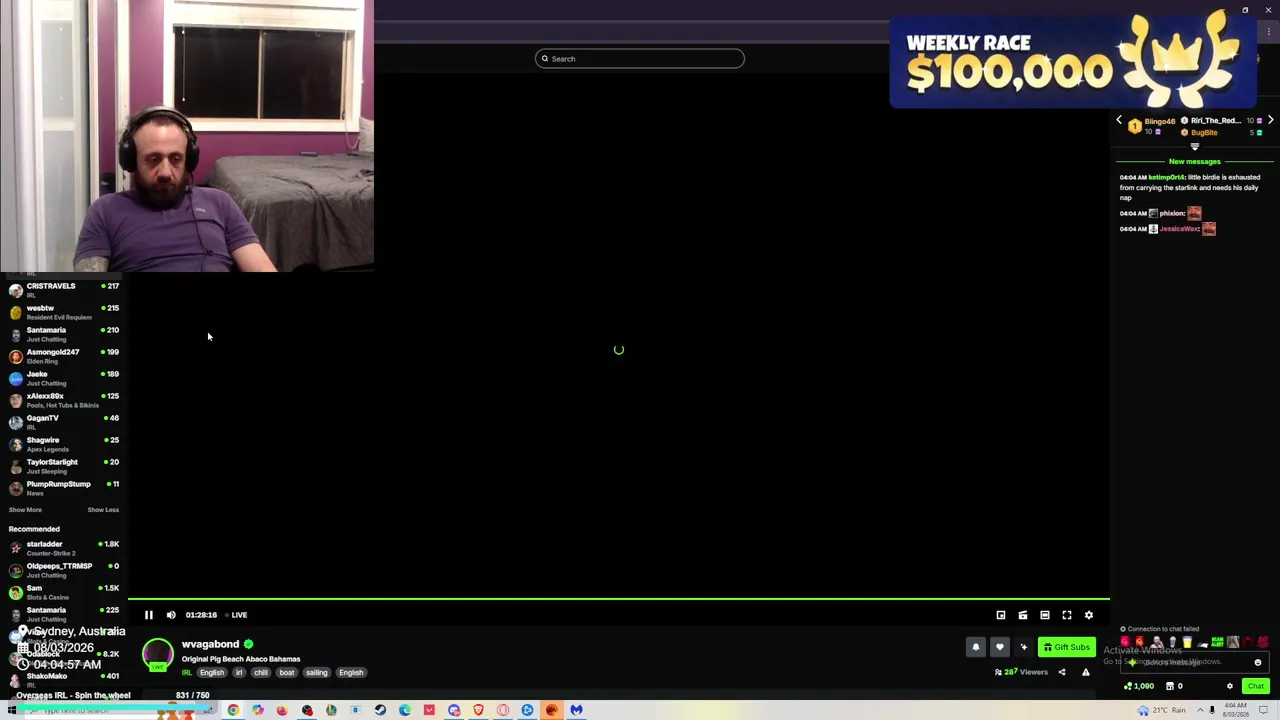Jump to New messages divider in chat

click(1194, 161)
